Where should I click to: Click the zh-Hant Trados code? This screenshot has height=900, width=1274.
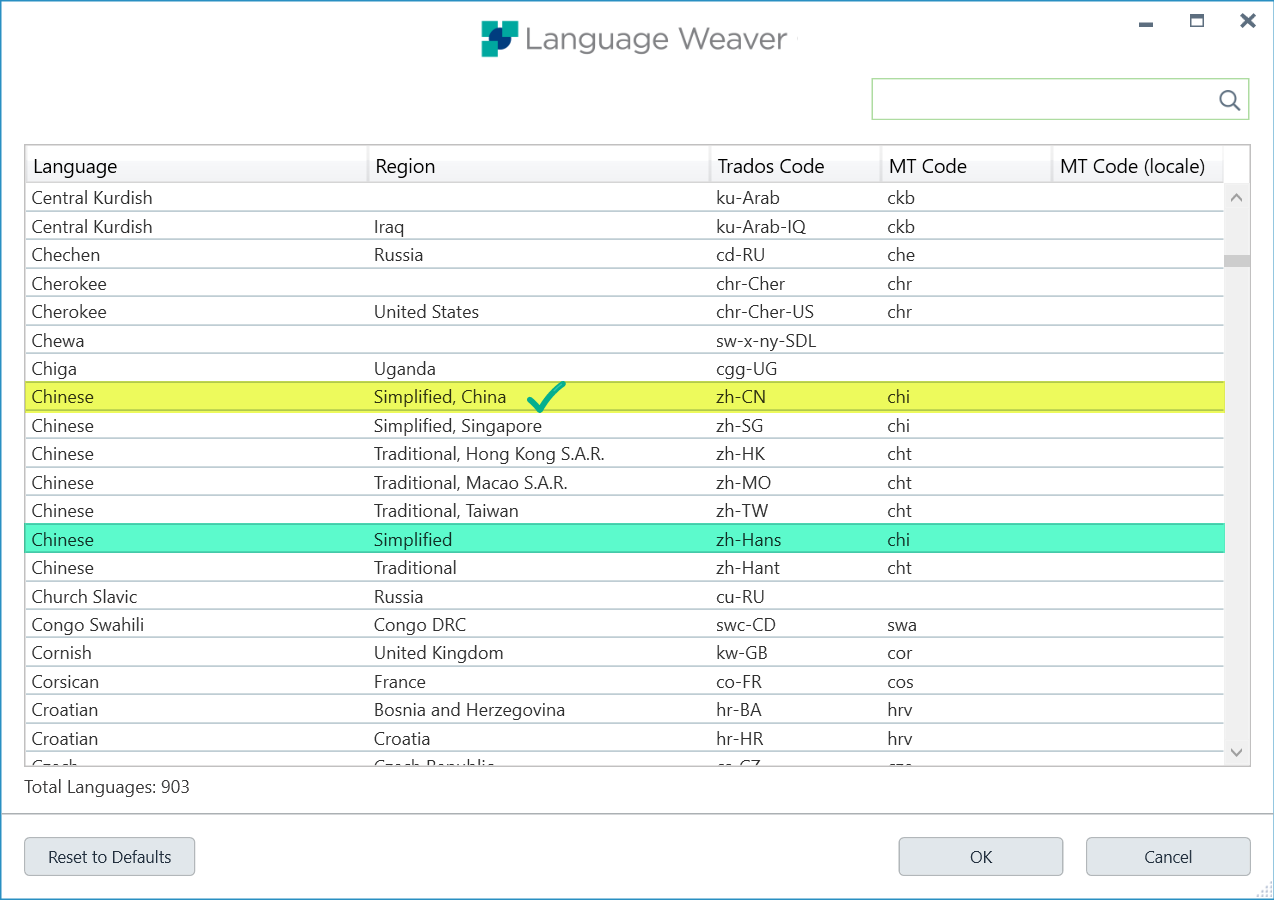[748, 568]
